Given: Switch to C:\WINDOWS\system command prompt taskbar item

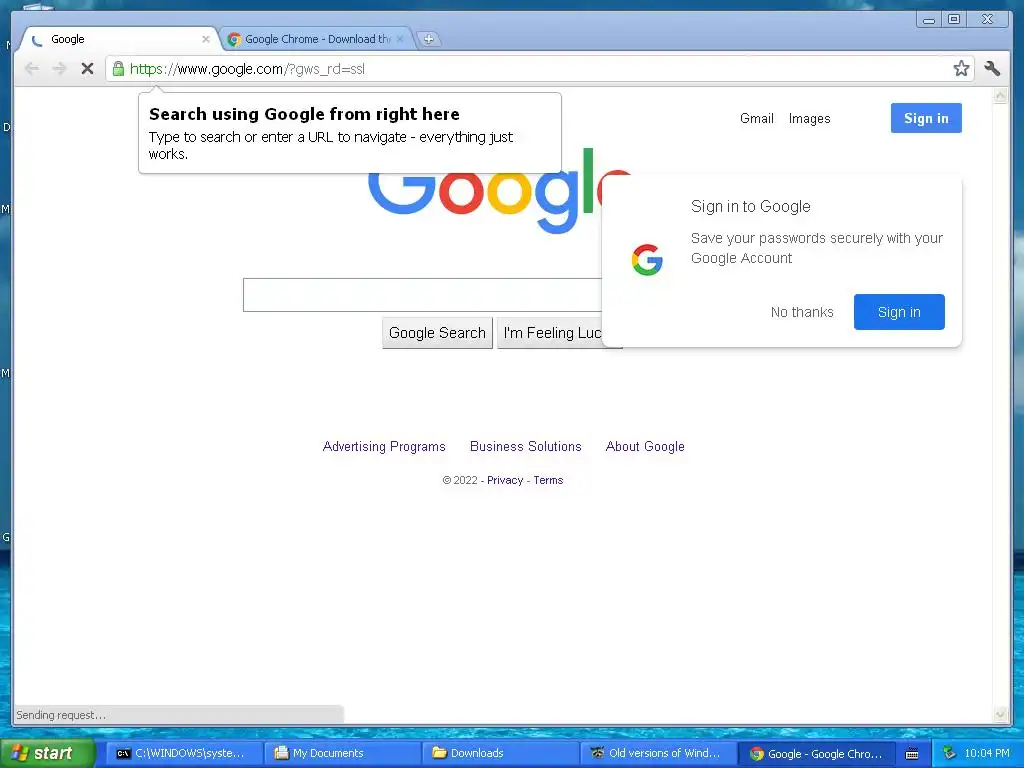Looking at the screenshot, I should [184, 753].
